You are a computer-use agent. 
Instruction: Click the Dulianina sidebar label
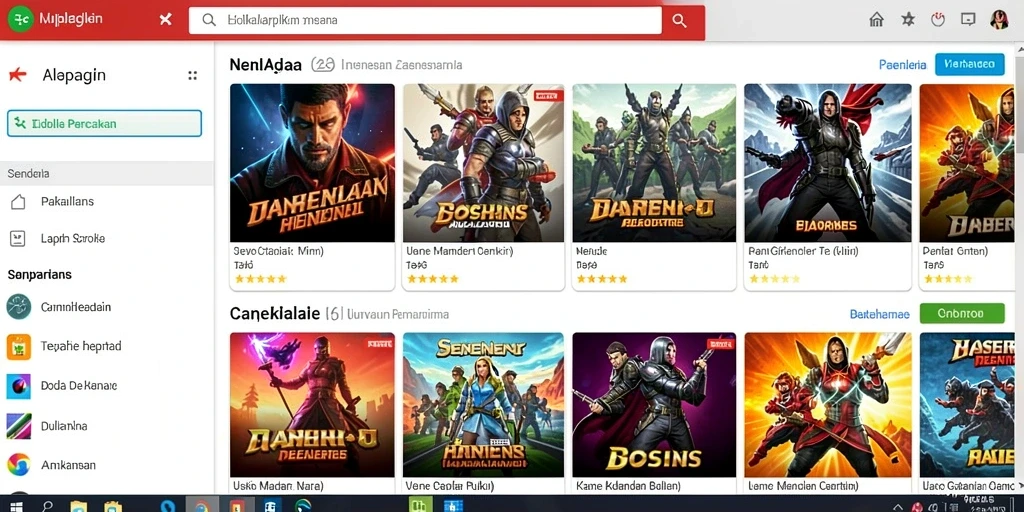(64, 426)
